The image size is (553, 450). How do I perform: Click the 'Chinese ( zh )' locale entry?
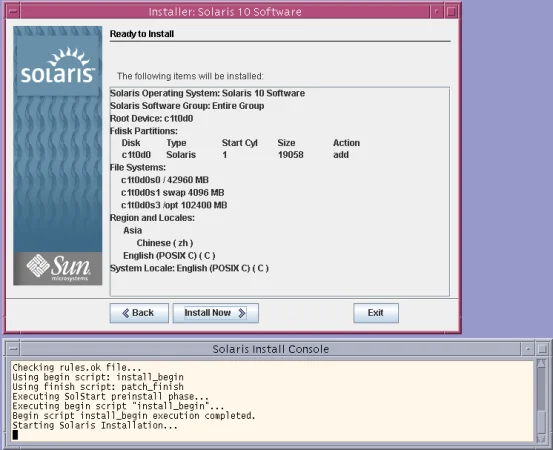coord(165,243)
